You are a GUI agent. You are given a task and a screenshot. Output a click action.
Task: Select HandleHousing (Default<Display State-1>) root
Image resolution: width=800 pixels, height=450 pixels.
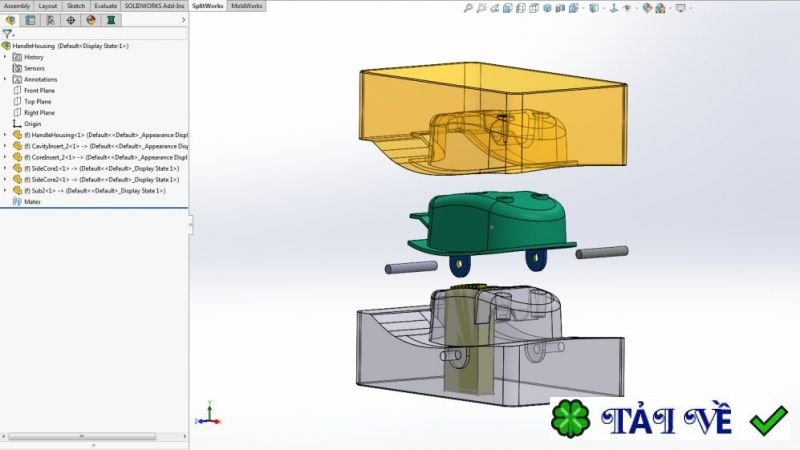[70, 46]
